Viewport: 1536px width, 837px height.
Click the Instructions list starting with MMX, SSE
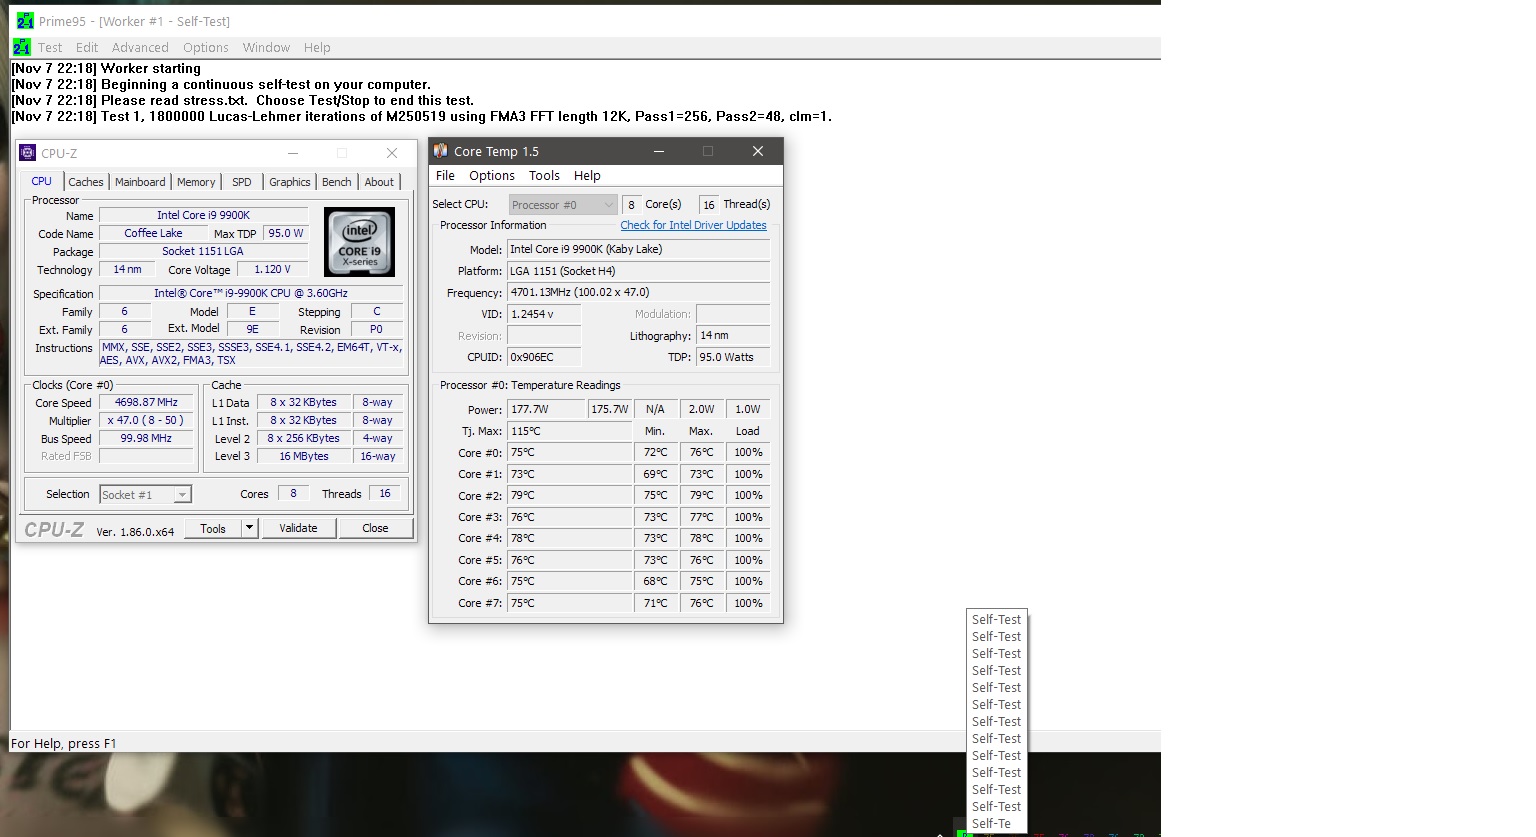pos(251,353)
